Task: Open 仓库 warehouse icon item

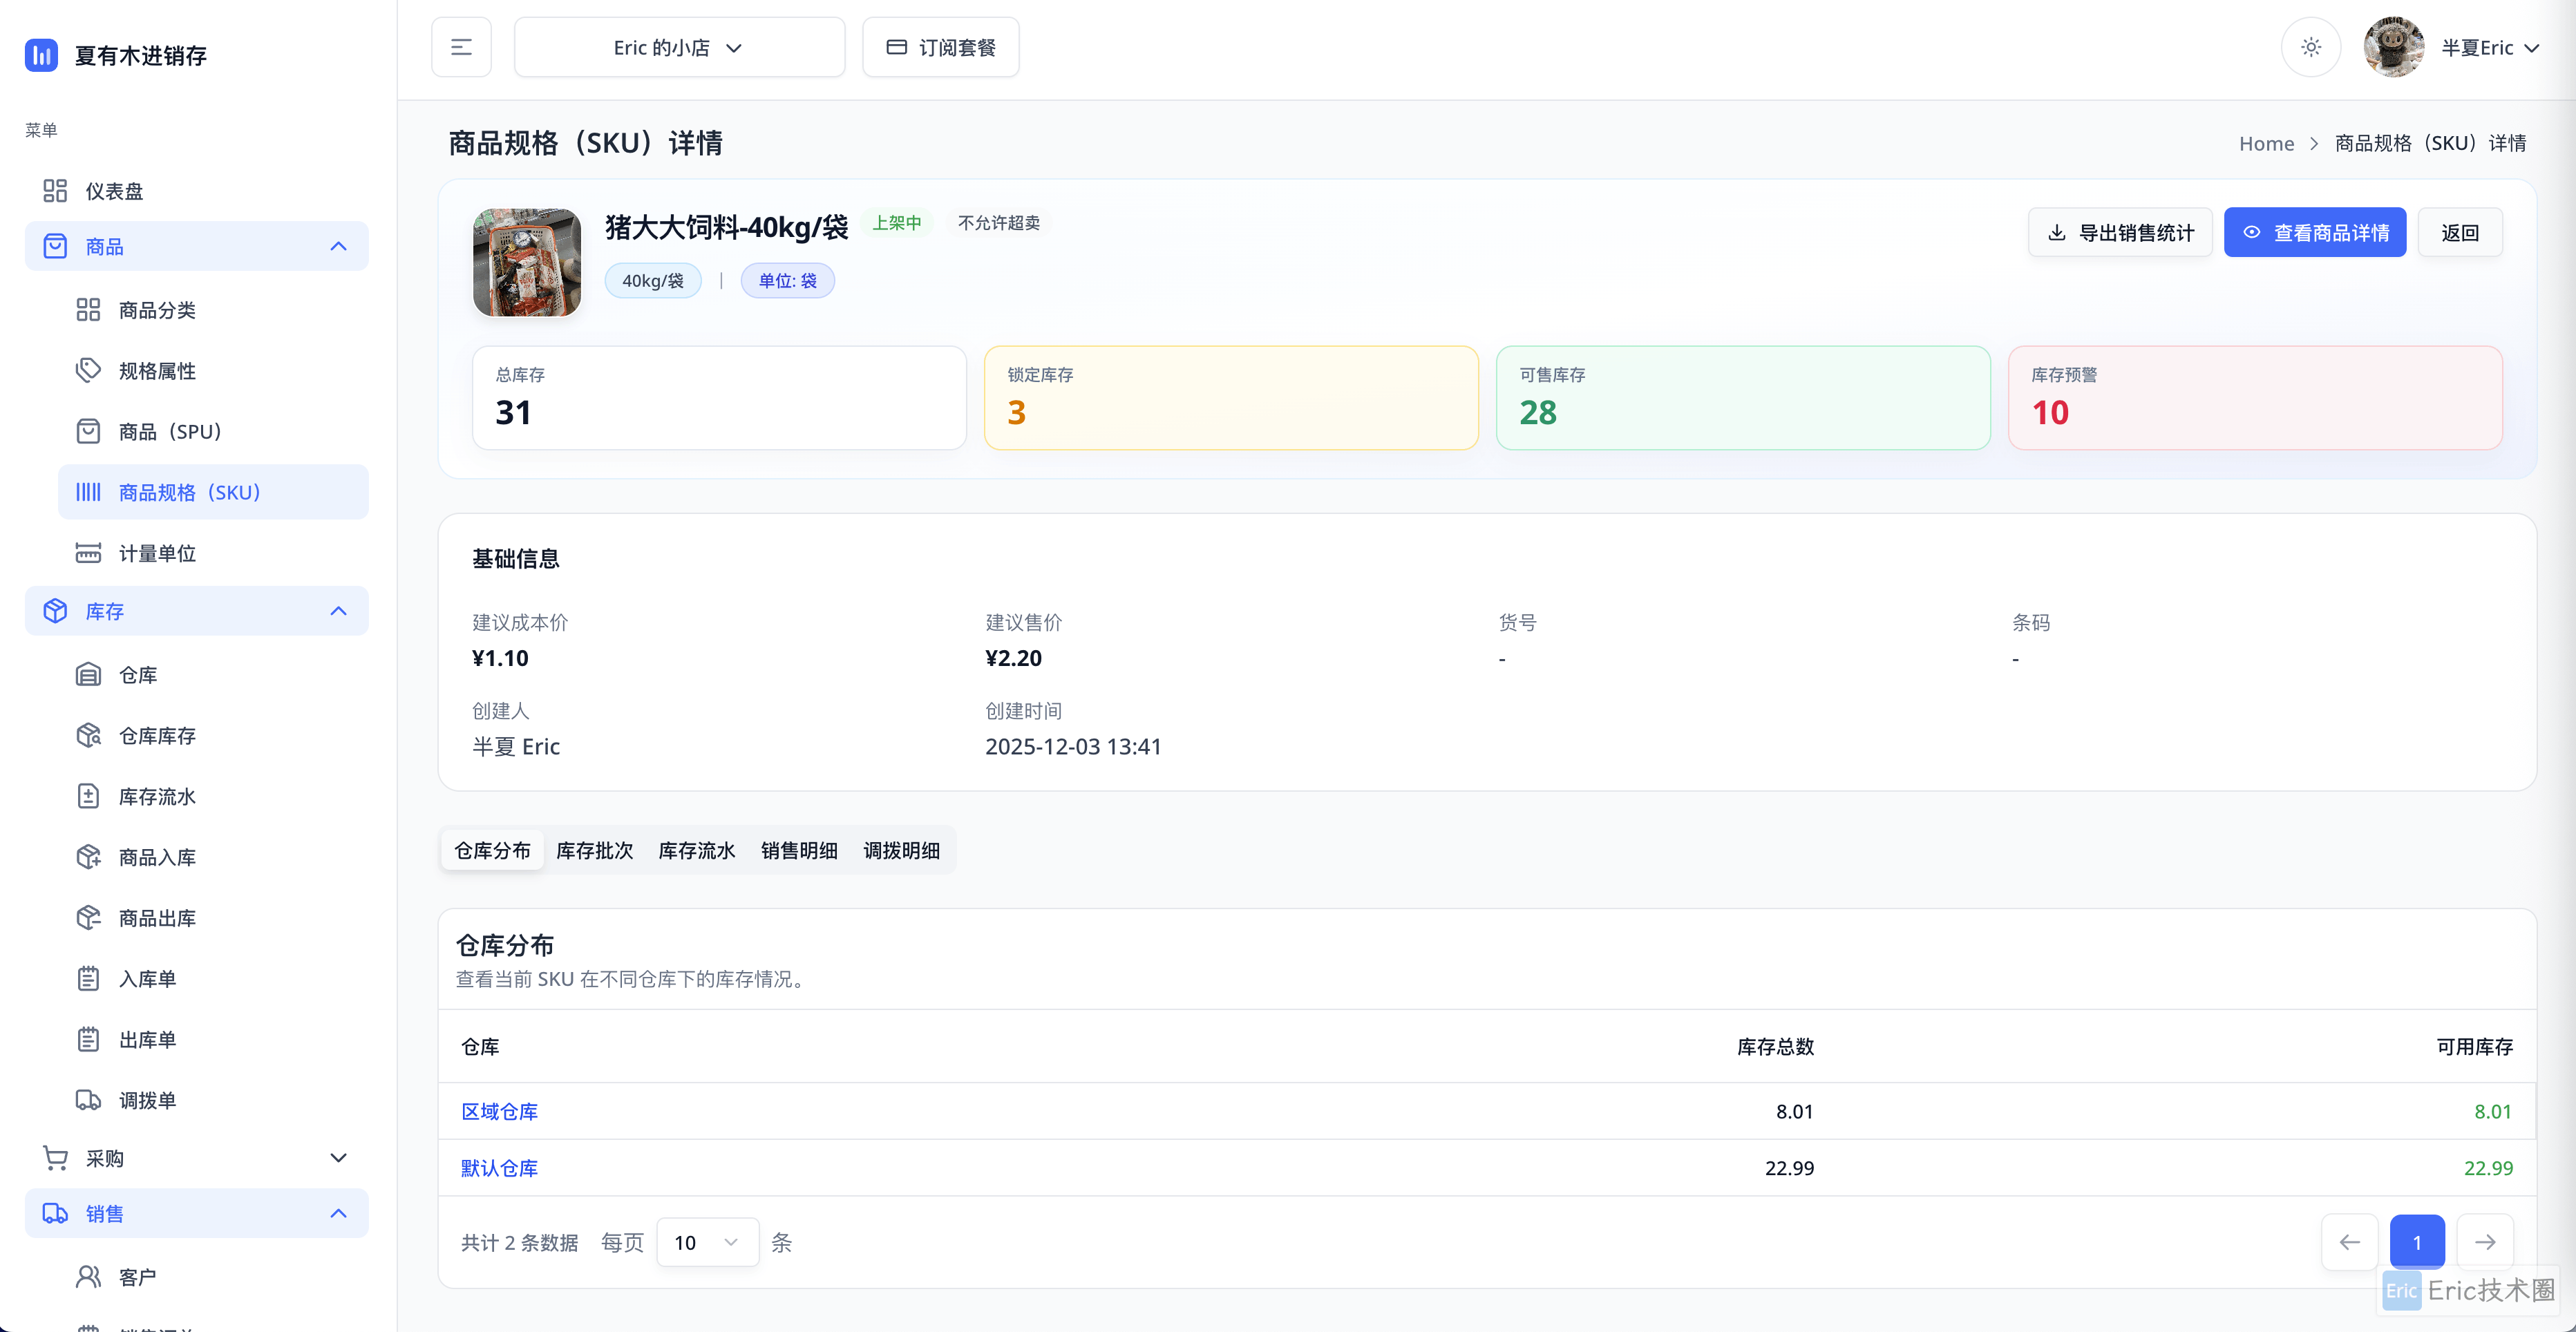Action: tap(88, 675)
